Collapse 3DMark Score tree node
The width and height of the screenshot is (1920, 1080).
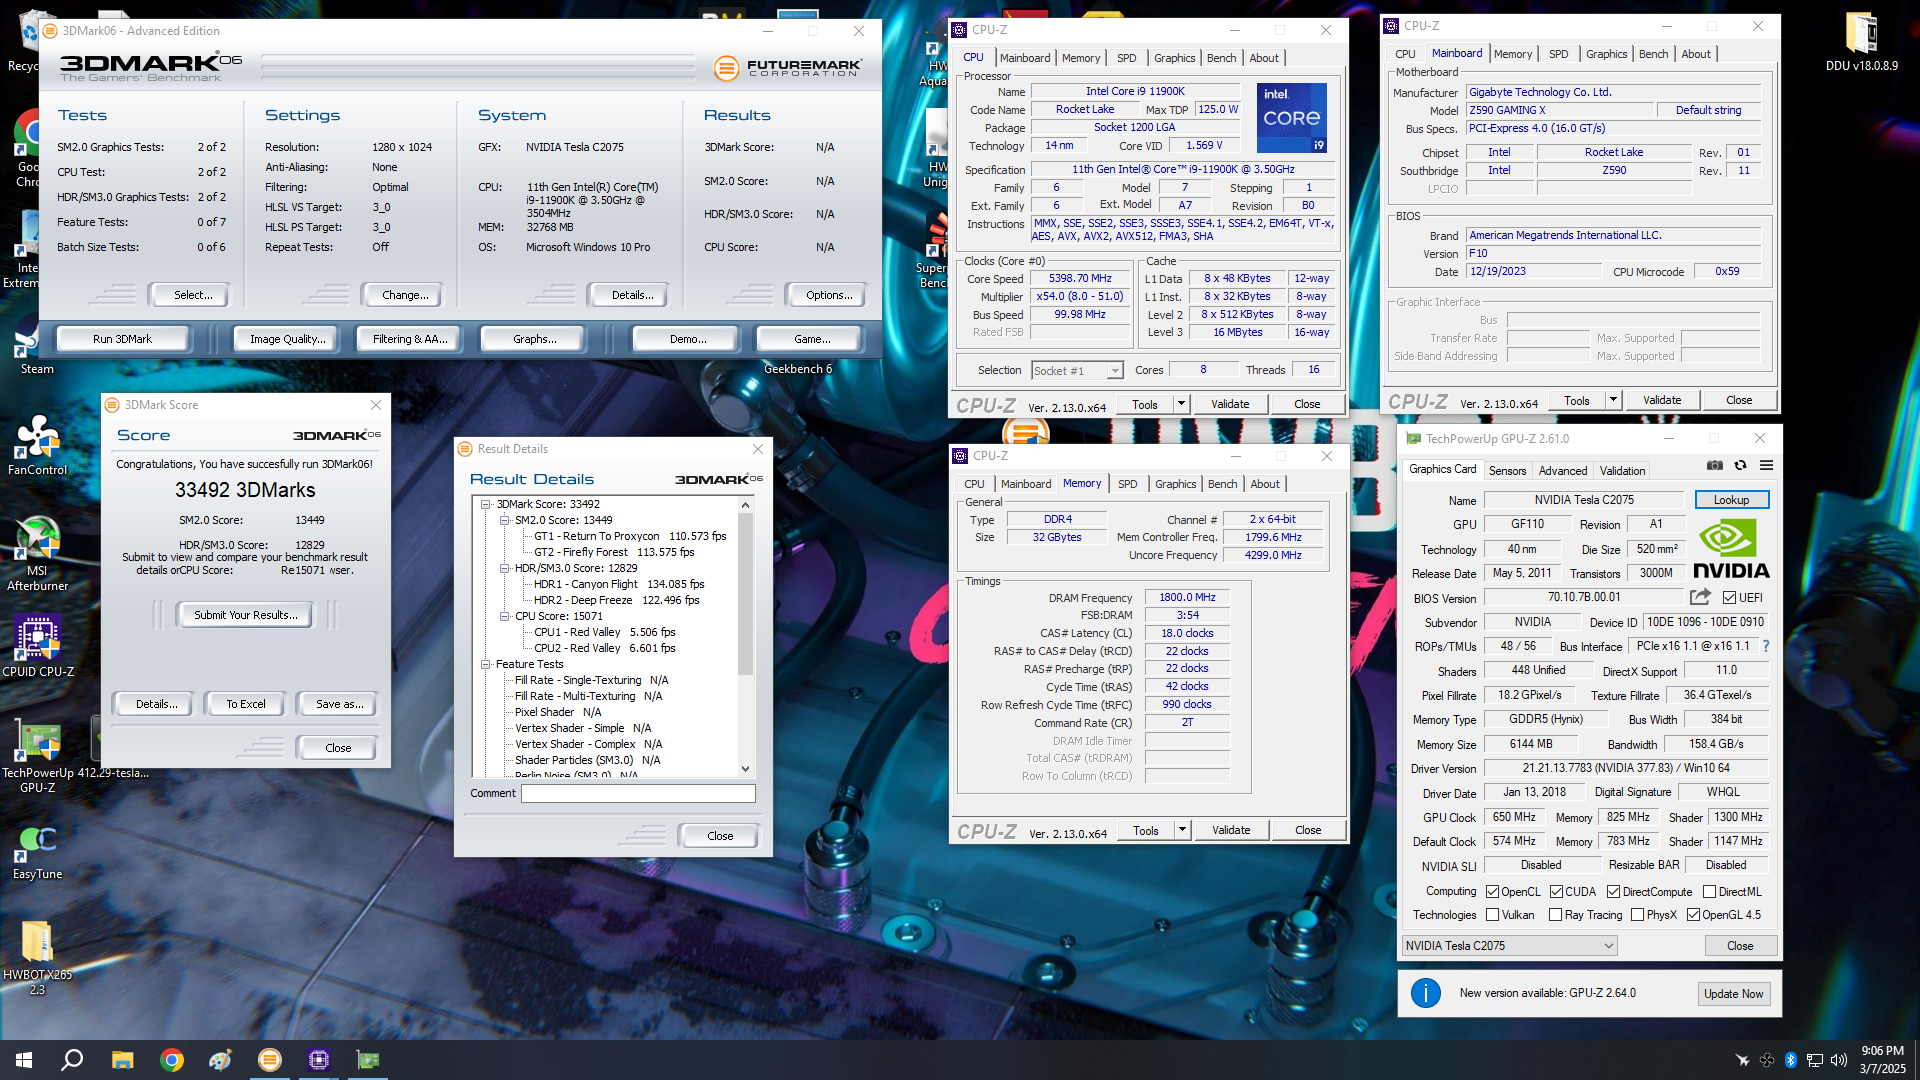486,504
